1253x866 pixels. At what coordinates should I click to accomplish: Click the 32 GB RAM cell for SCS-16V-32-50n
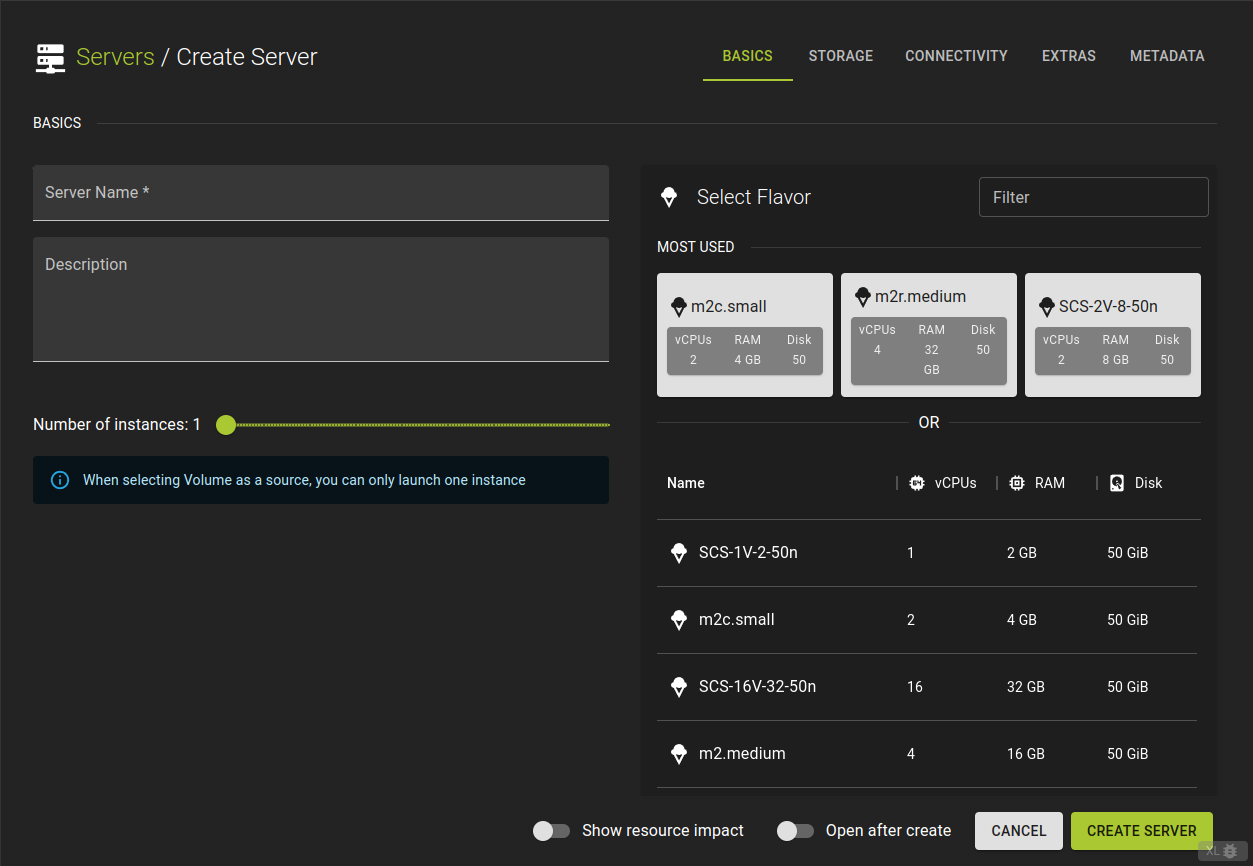[1026, 687]
